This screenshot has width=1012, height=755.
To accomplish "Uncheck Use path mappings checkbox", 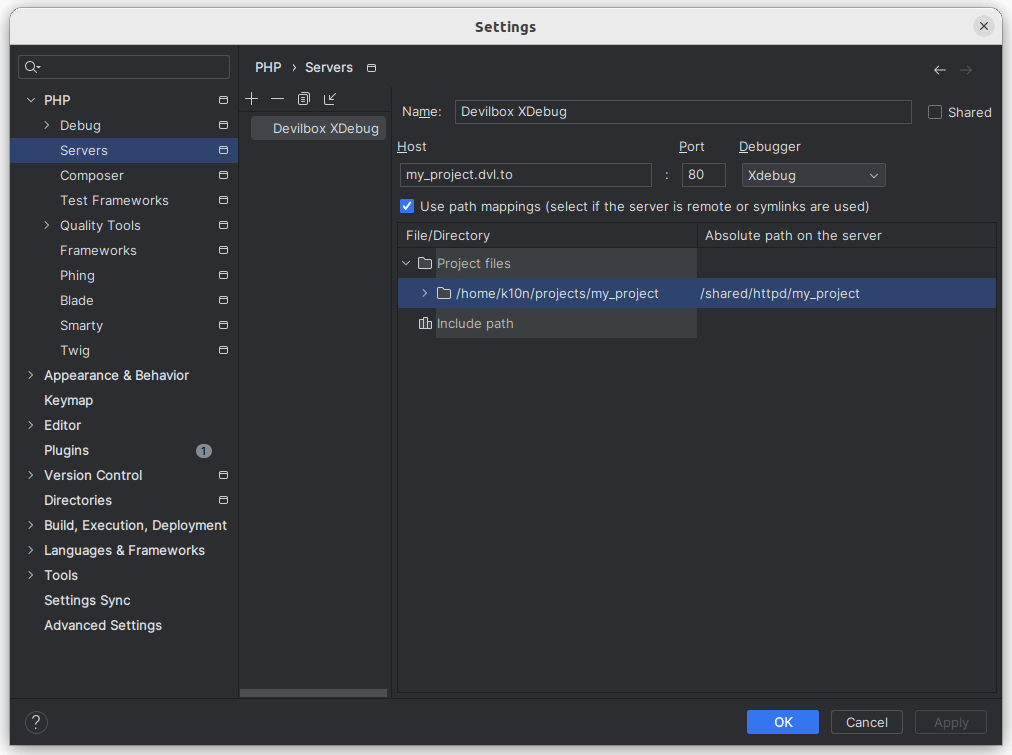I will tap(407, 206).
